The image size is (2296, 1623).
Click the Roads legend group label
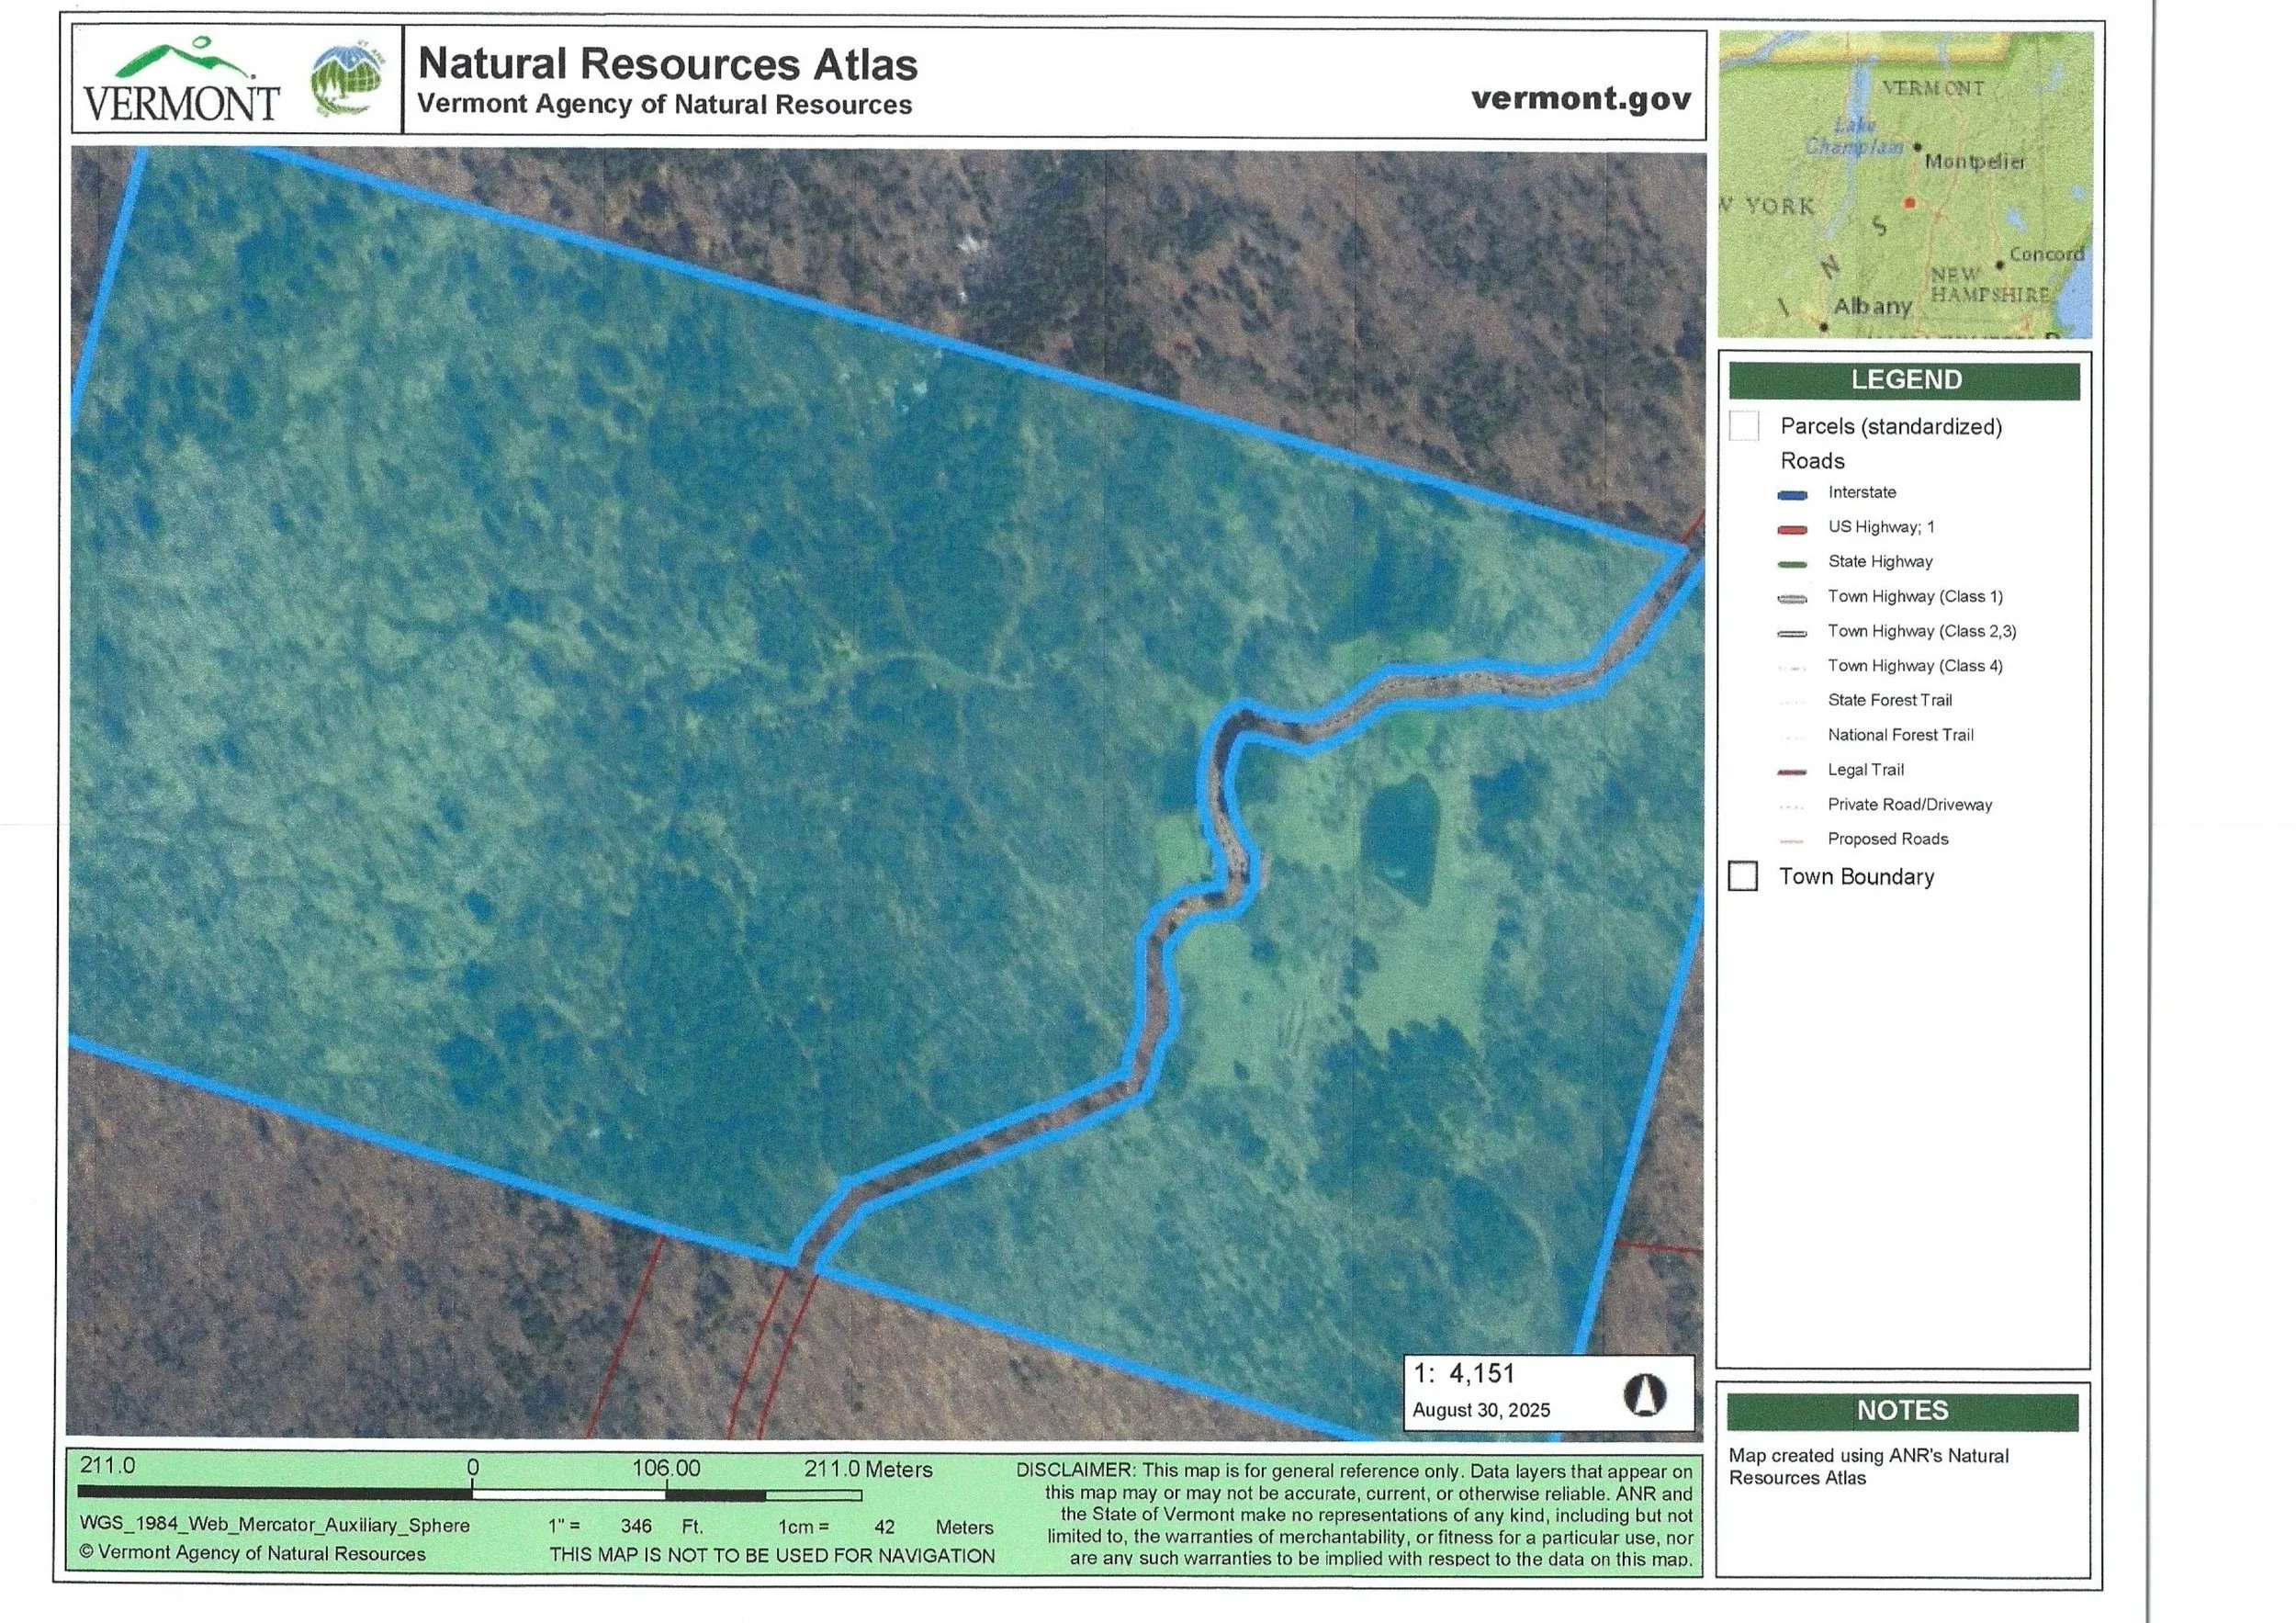[1812, 461]
